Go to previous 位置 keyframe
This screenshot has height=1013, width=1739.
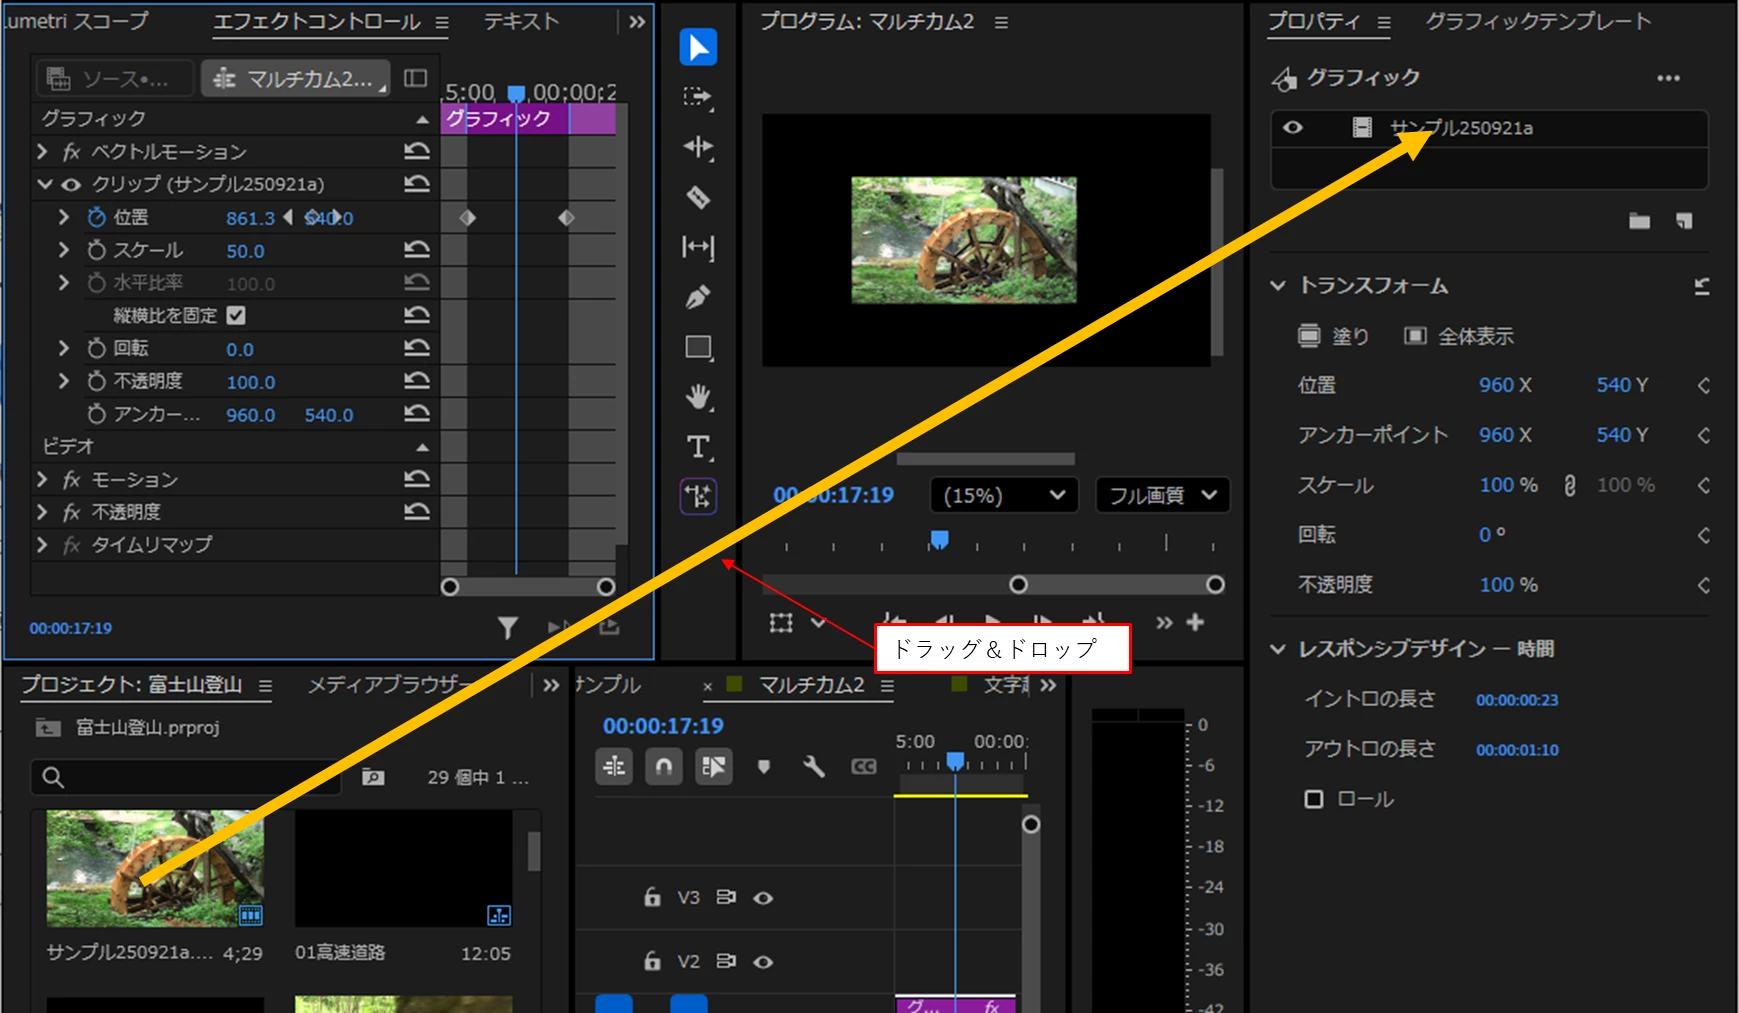point(288,217)
